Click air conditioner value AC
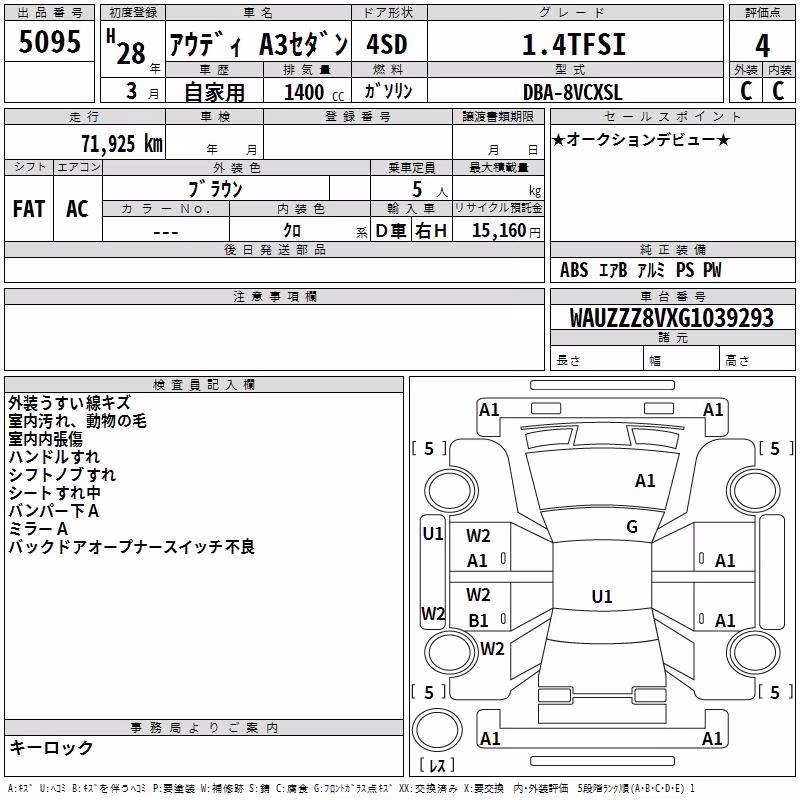 [78, 209]
